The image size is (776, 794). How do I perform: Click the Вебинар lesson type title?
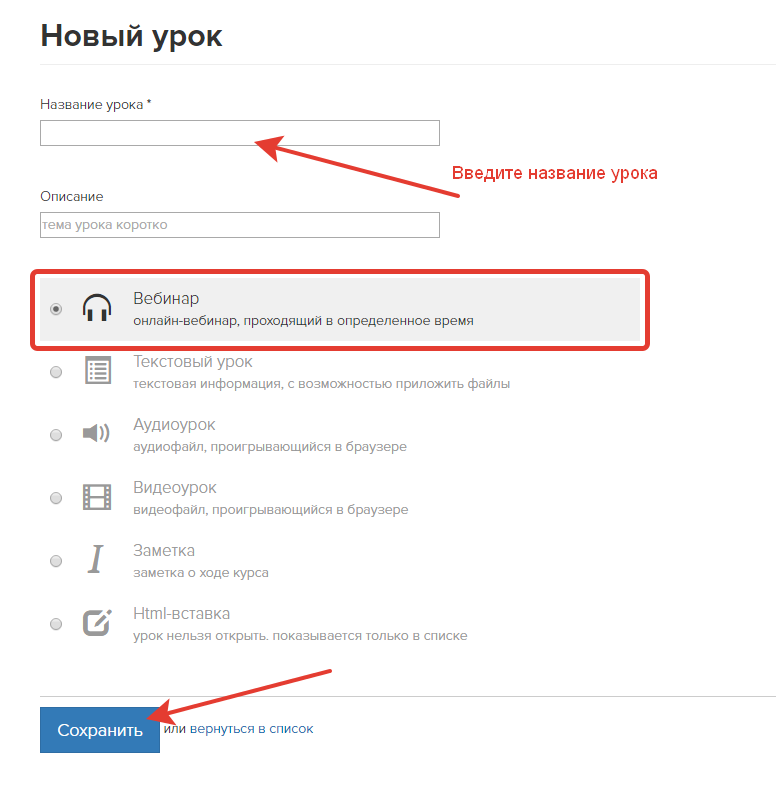[x=166, y=299]
